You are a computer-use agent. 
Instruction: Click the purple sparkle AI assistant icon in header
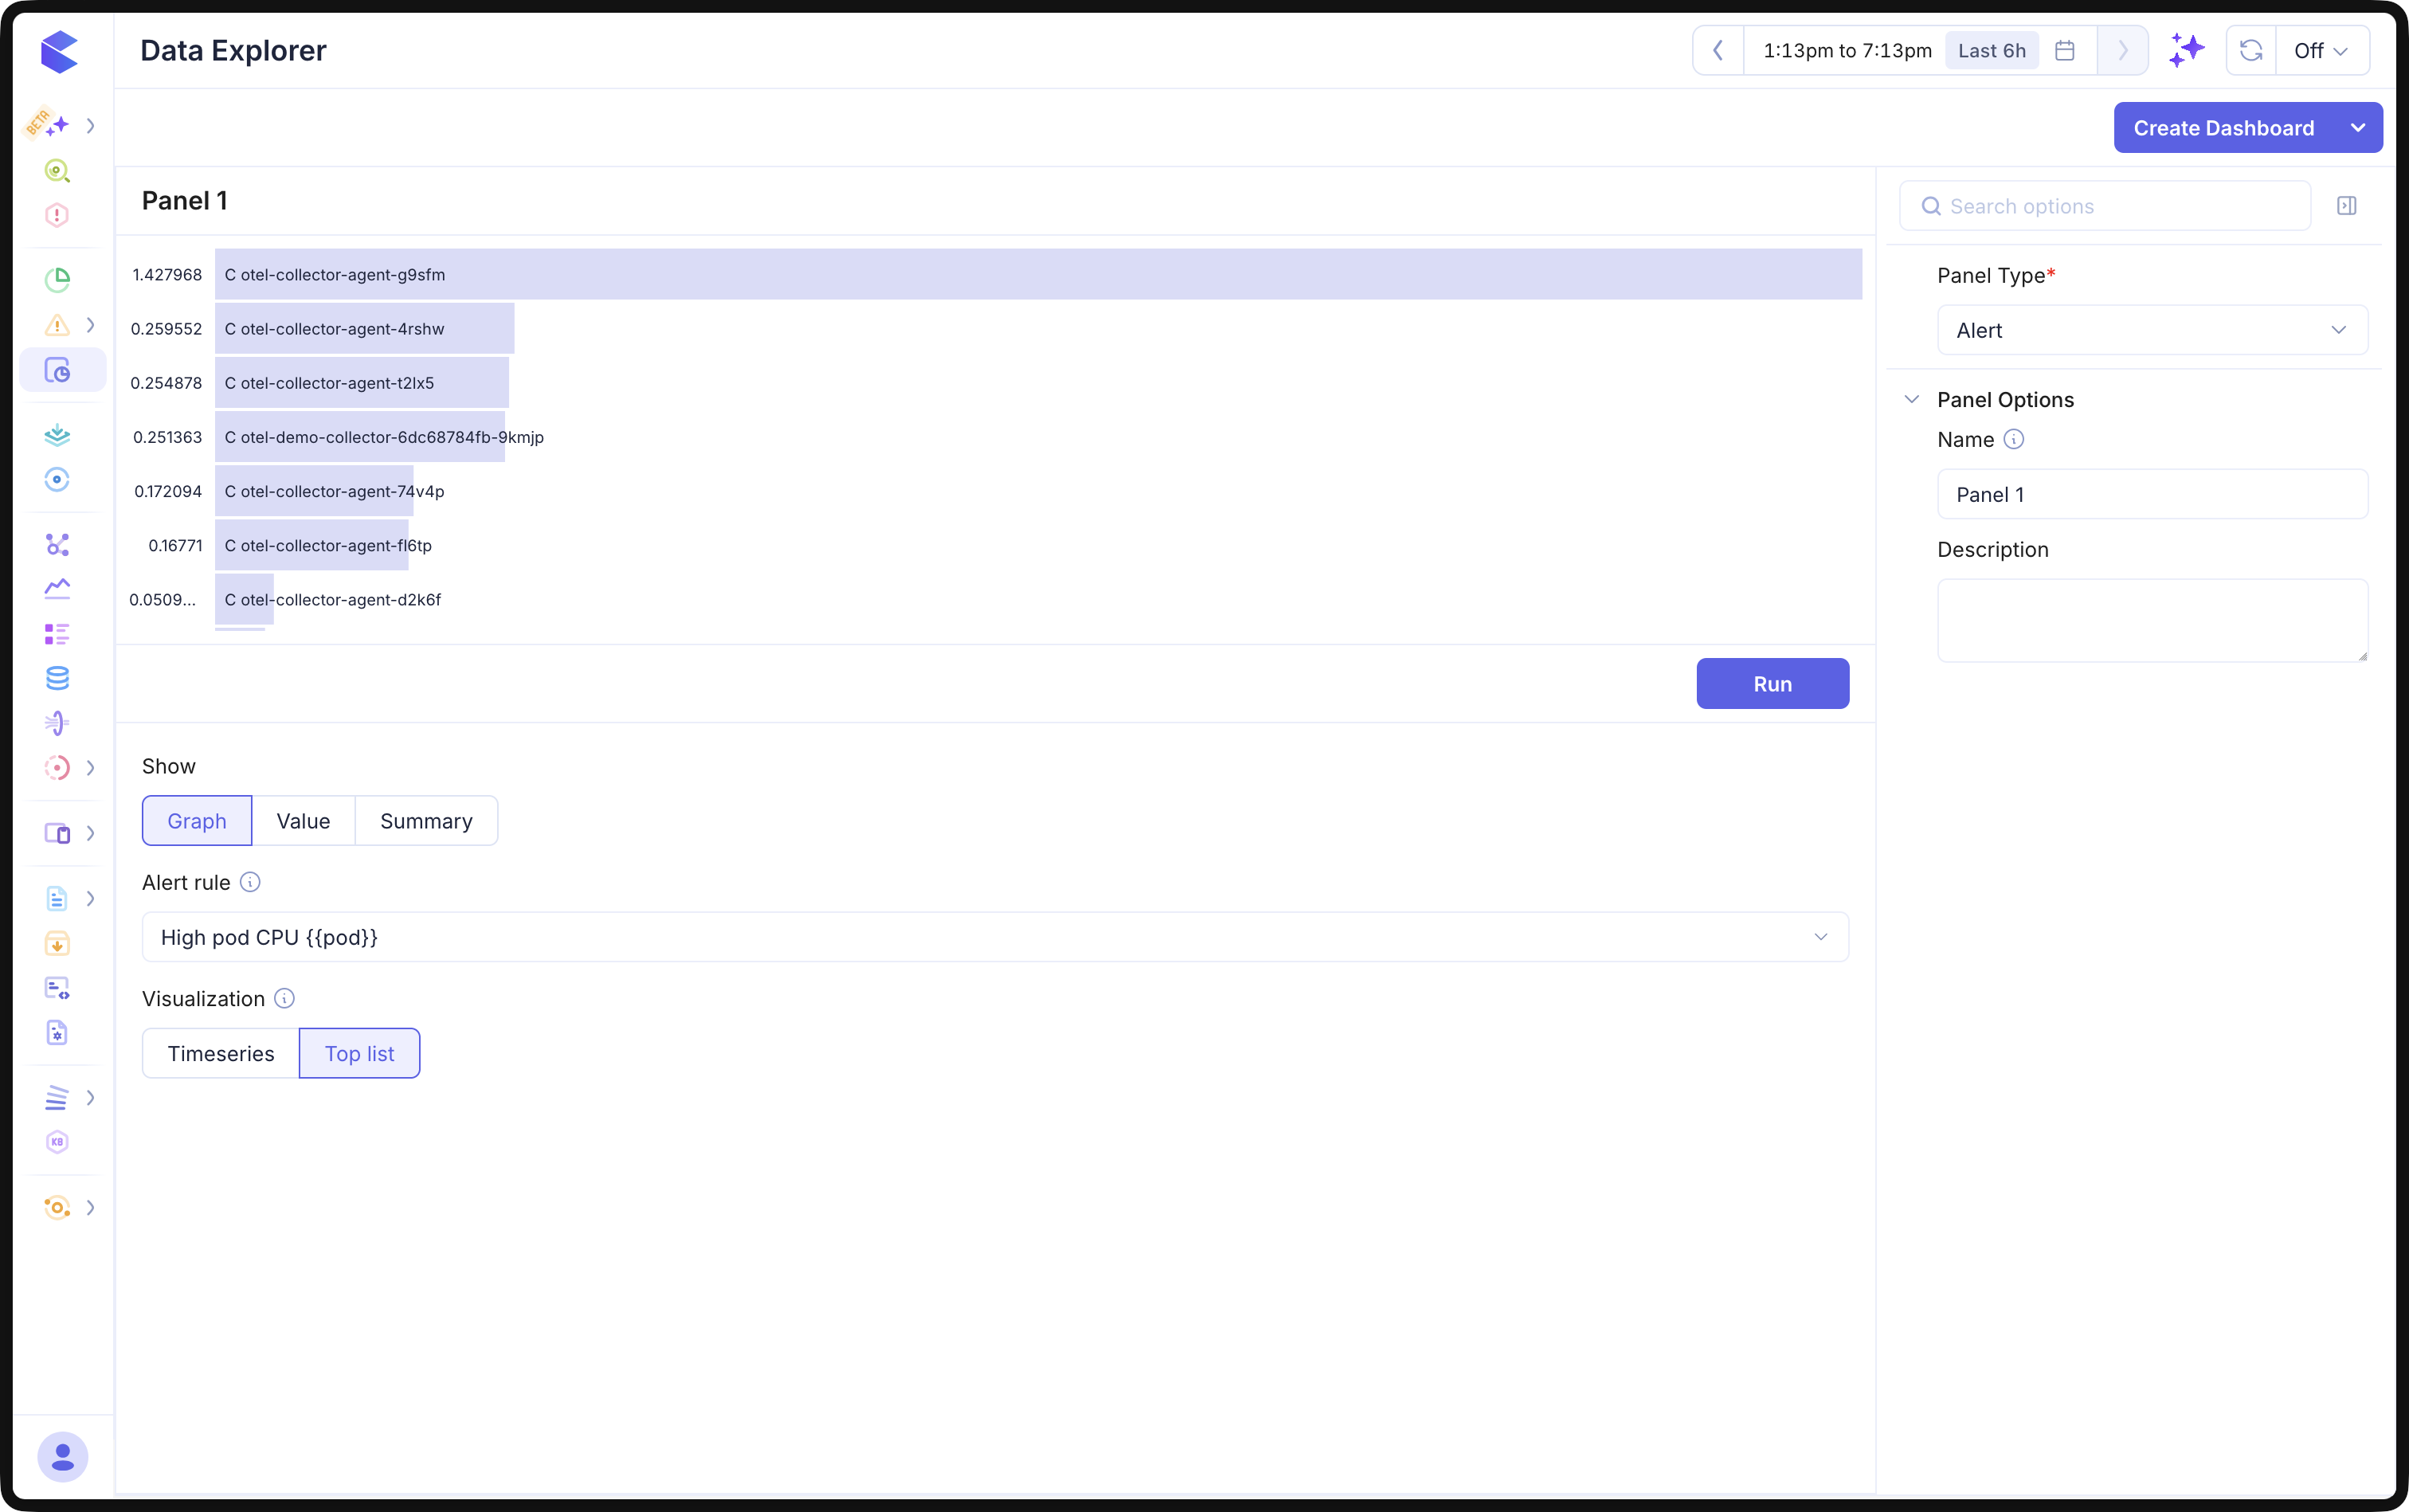tap(2186, 50)
